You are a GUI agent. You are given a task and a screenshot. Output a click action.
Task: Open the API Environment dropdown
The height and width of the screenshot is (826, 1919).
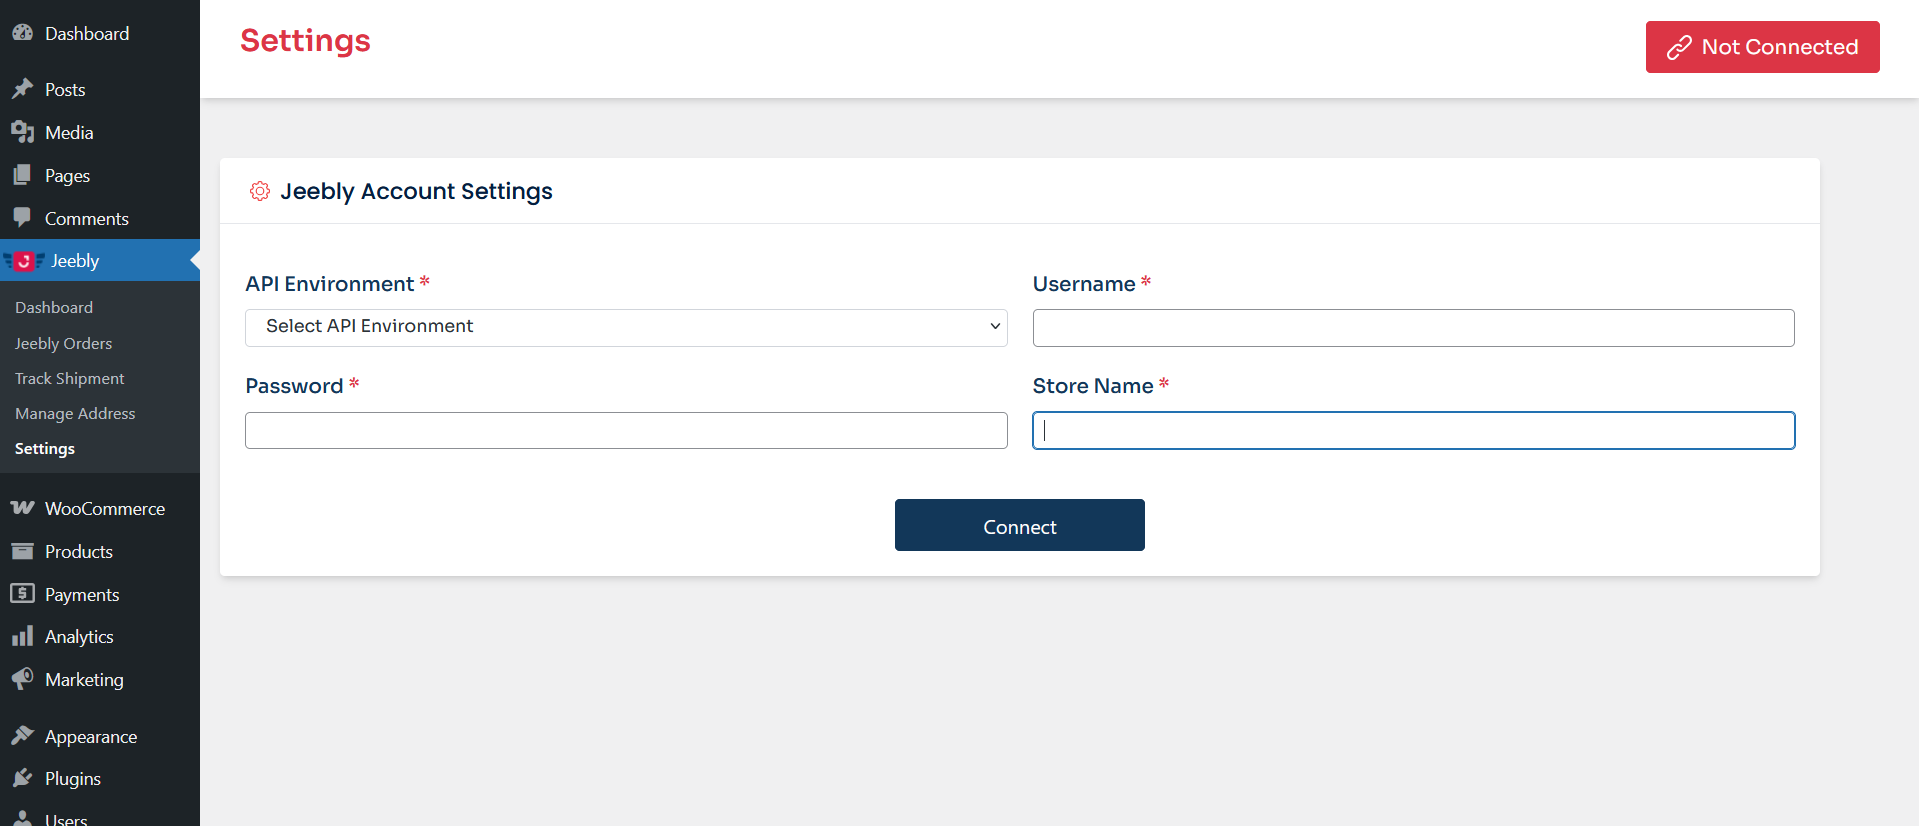626,328
